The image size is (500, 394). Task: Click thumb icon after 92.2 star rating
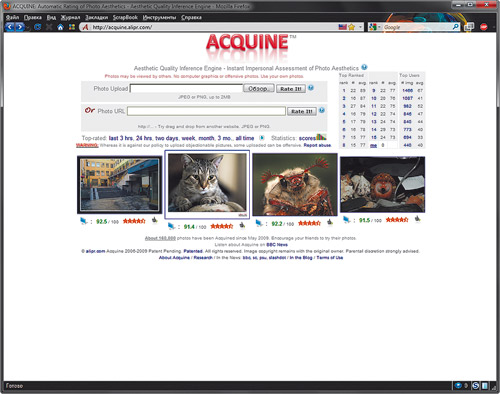(x=330, y=222)
